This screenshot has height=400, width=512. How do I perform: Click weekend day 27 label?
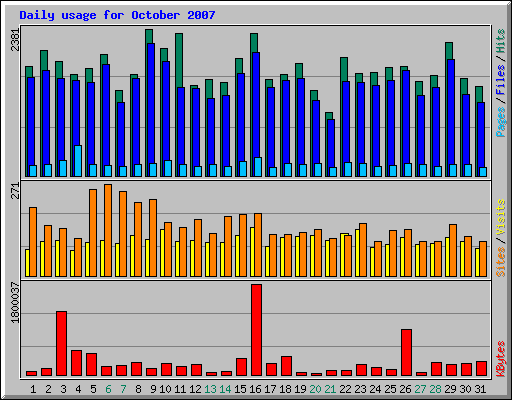coord(420,389)
